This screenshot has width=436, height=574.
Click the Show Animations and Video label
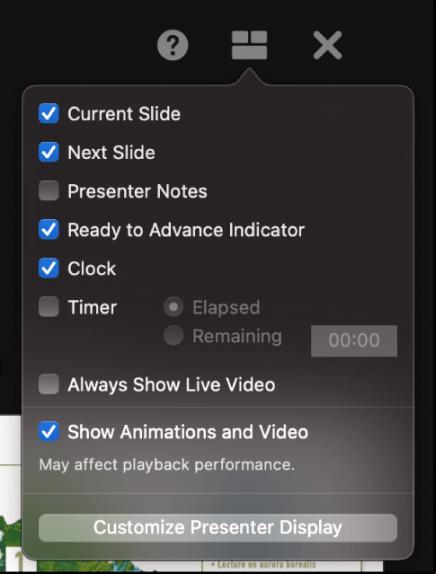(188, 432)
